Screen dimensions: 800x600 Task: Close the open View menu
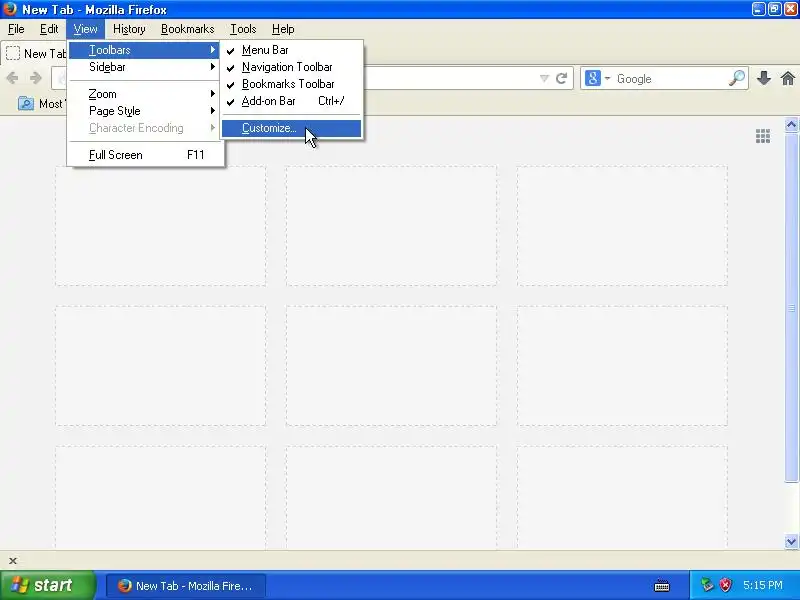click(x=85, y=29)
